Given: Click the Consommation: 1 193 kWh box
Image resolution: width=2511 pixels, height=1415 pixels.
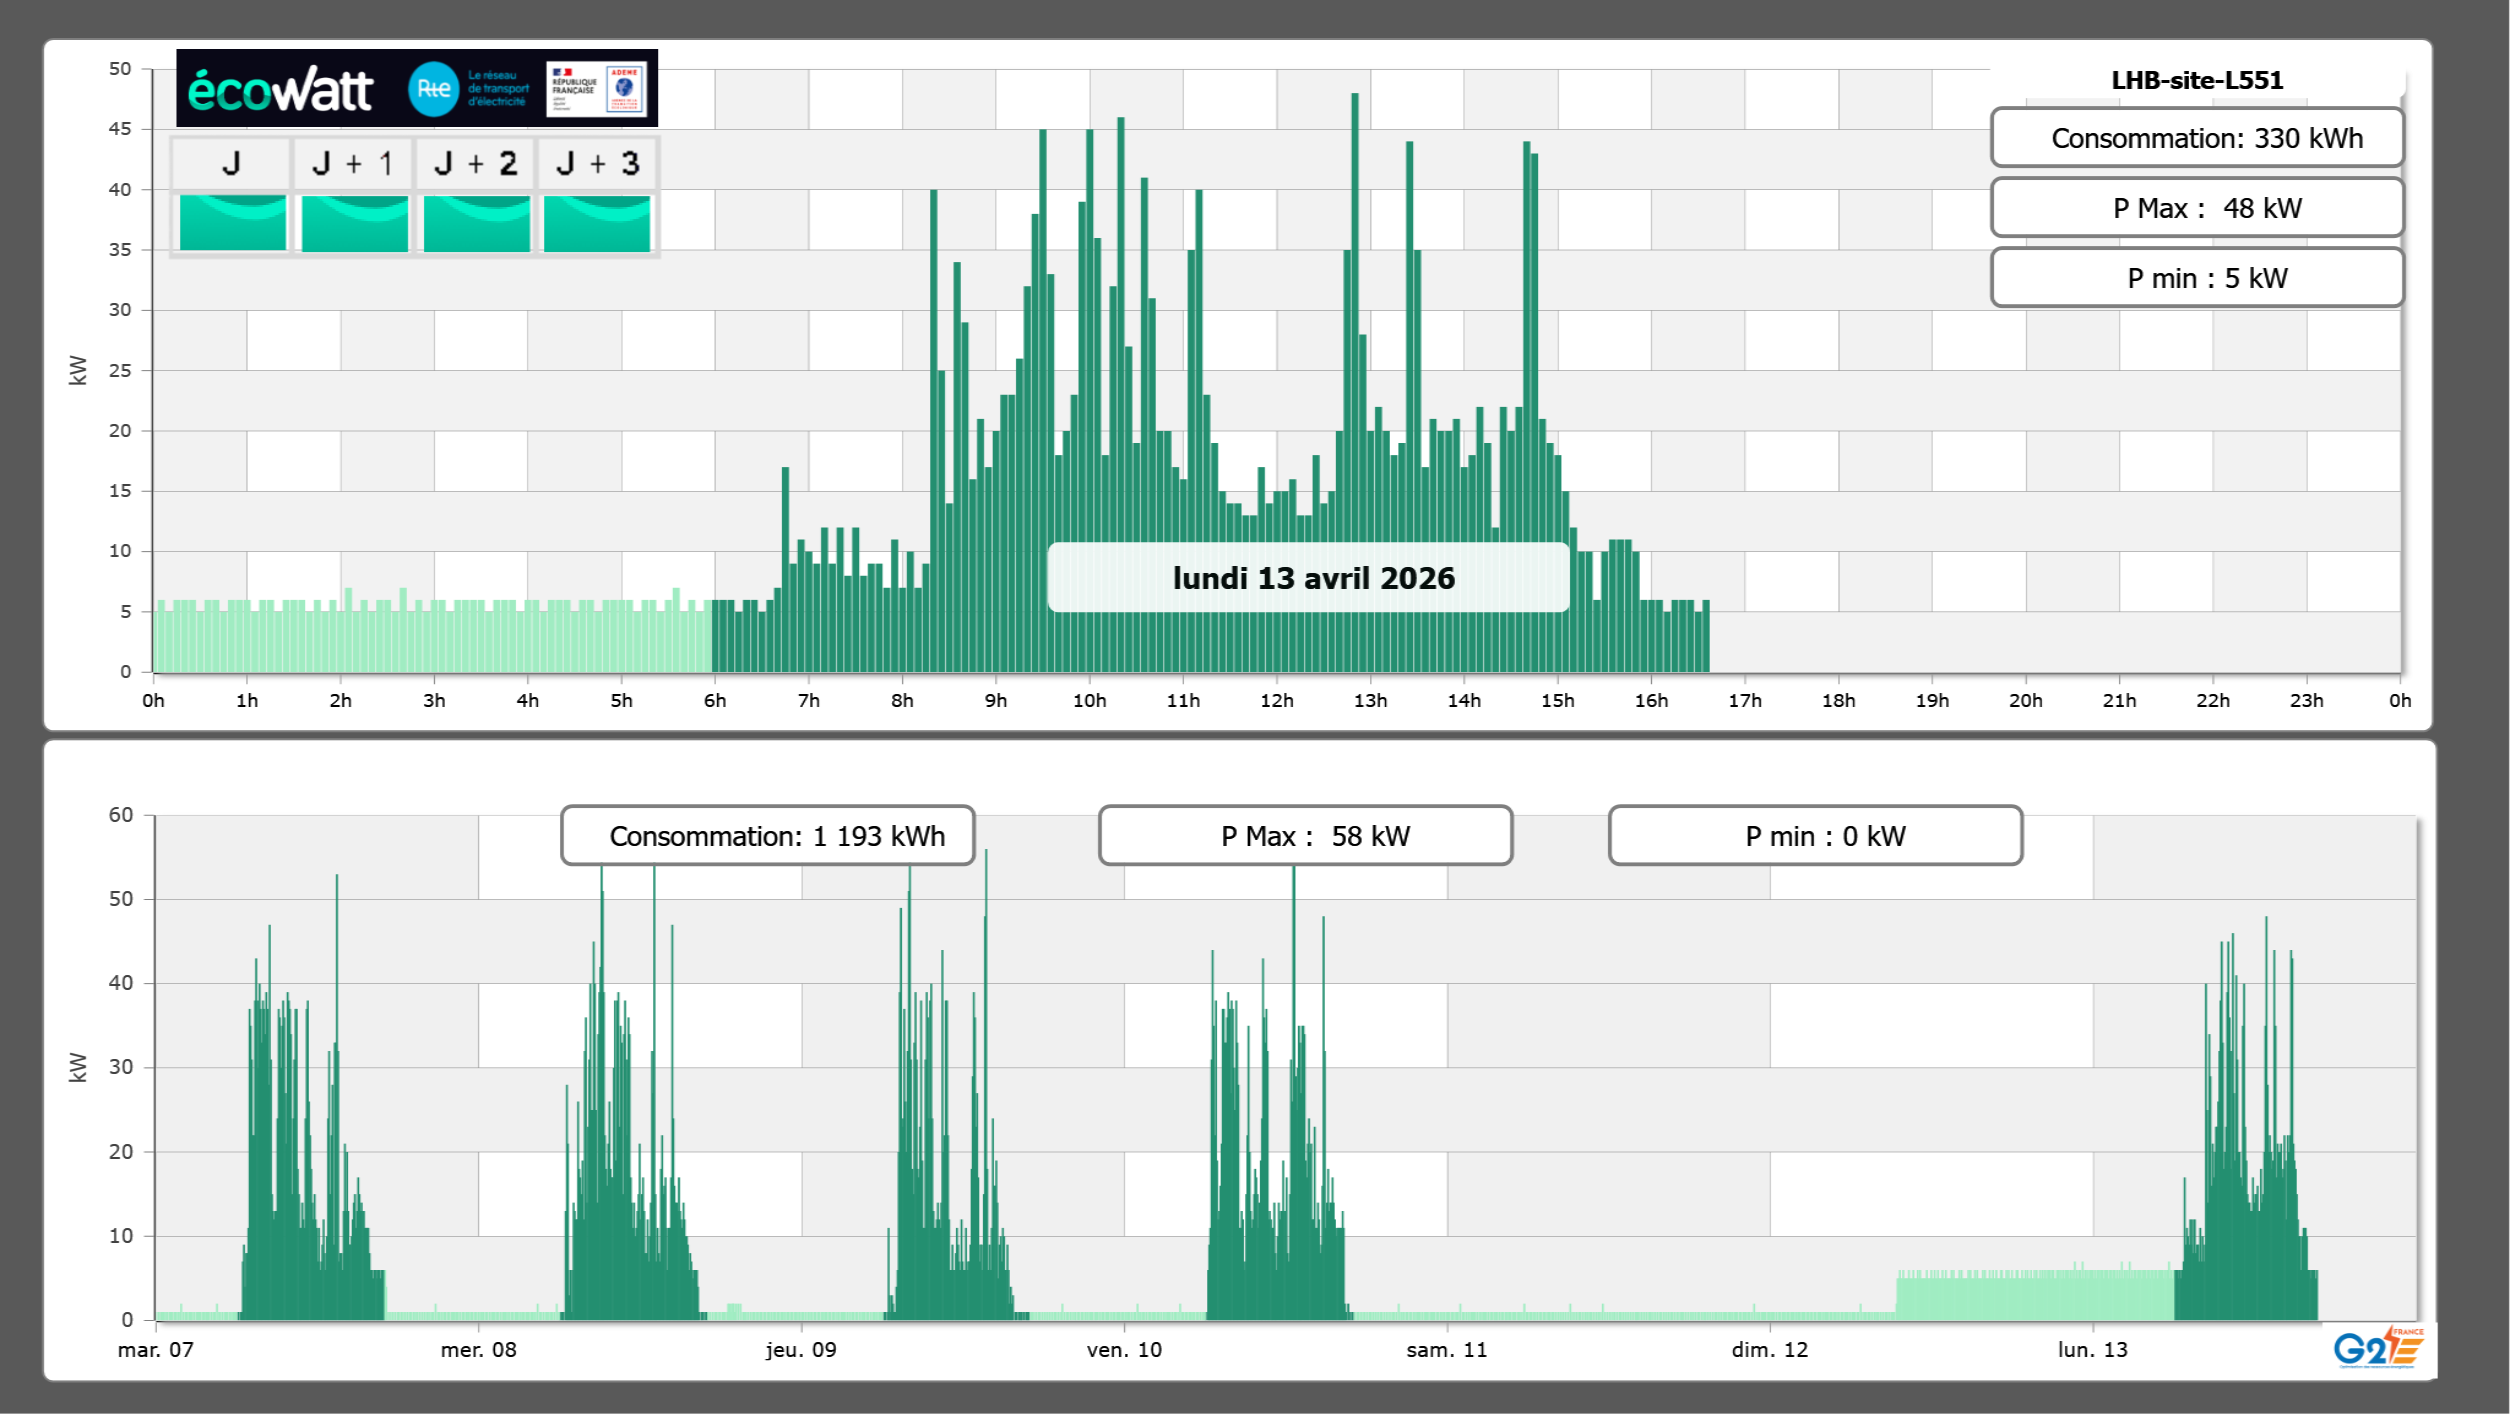Looking at the screenshot, I should point(767,836).
